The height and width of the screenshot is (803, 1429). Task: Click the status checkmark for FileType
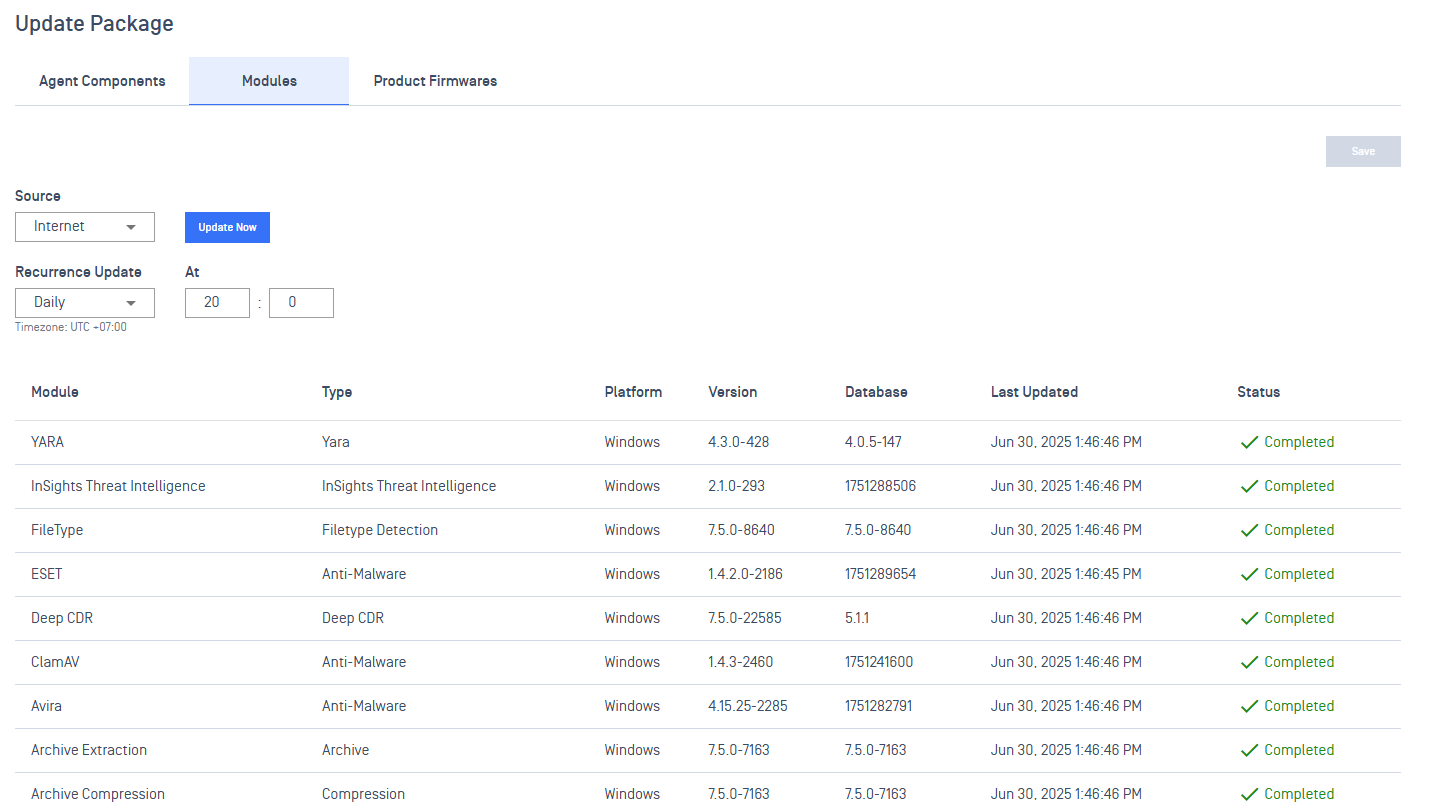click(1249, 531)
